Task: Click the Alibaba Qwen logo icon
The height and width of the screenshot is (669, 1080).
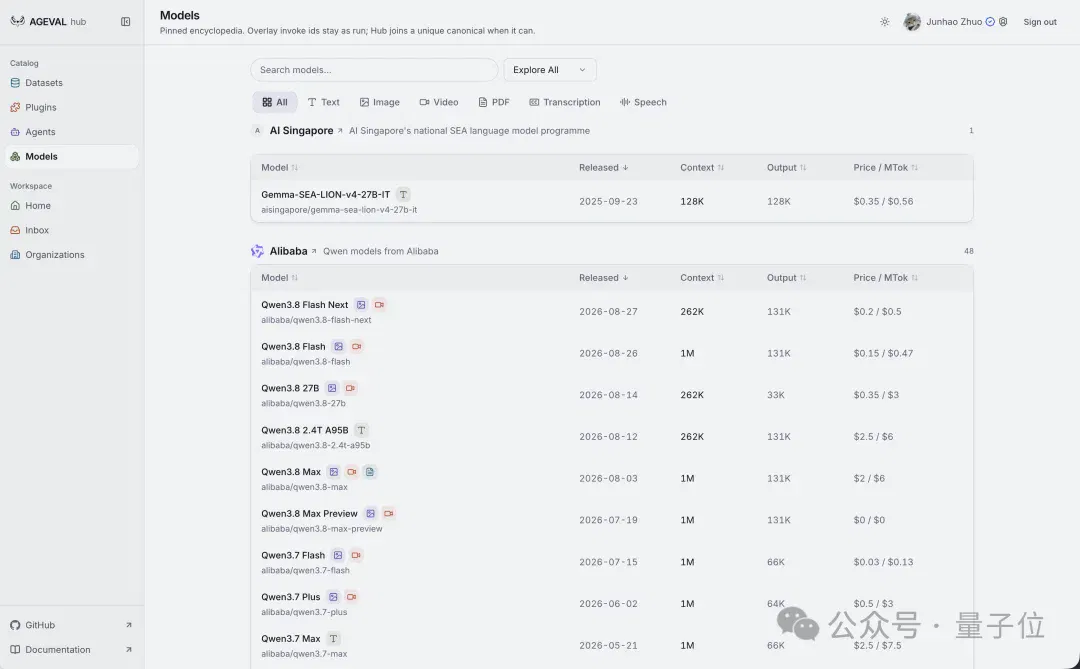Action: pyautogui.click(x=257, y=251)
